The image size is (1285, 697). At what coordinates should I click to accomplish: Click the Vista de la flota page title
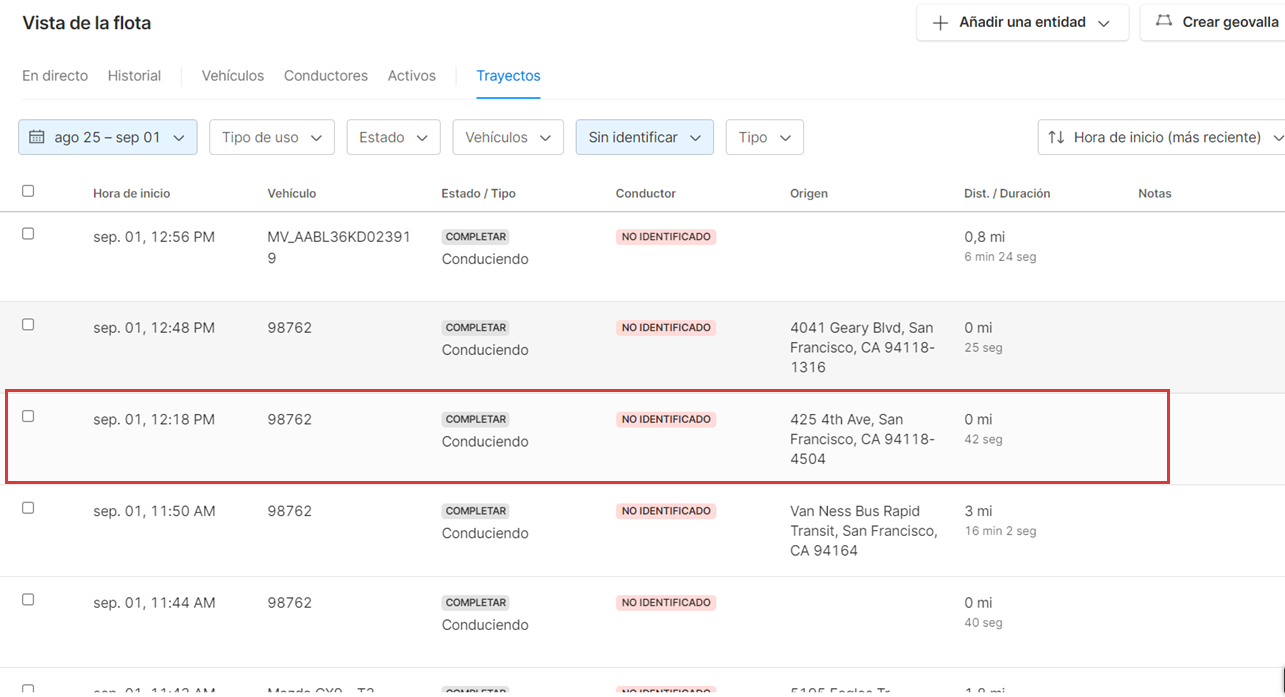(87, 23)
